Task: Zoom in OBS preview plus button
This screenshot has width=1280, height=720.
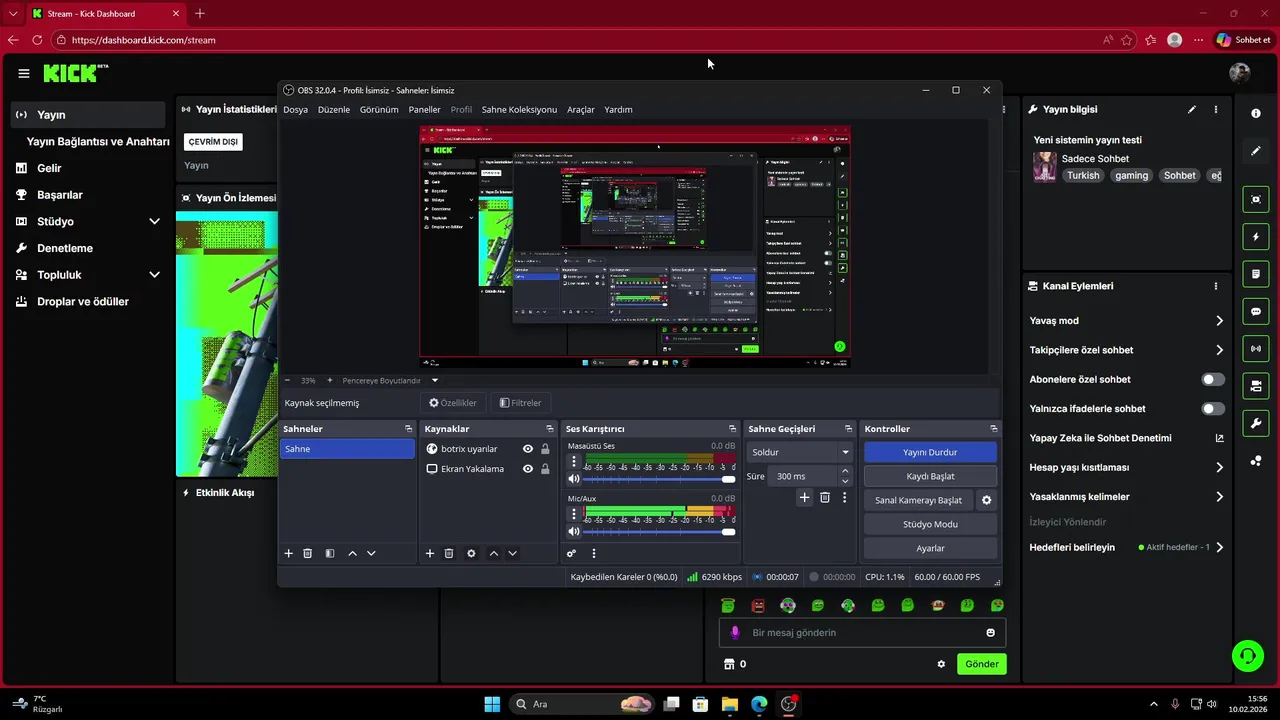Action: pos(330,380)
